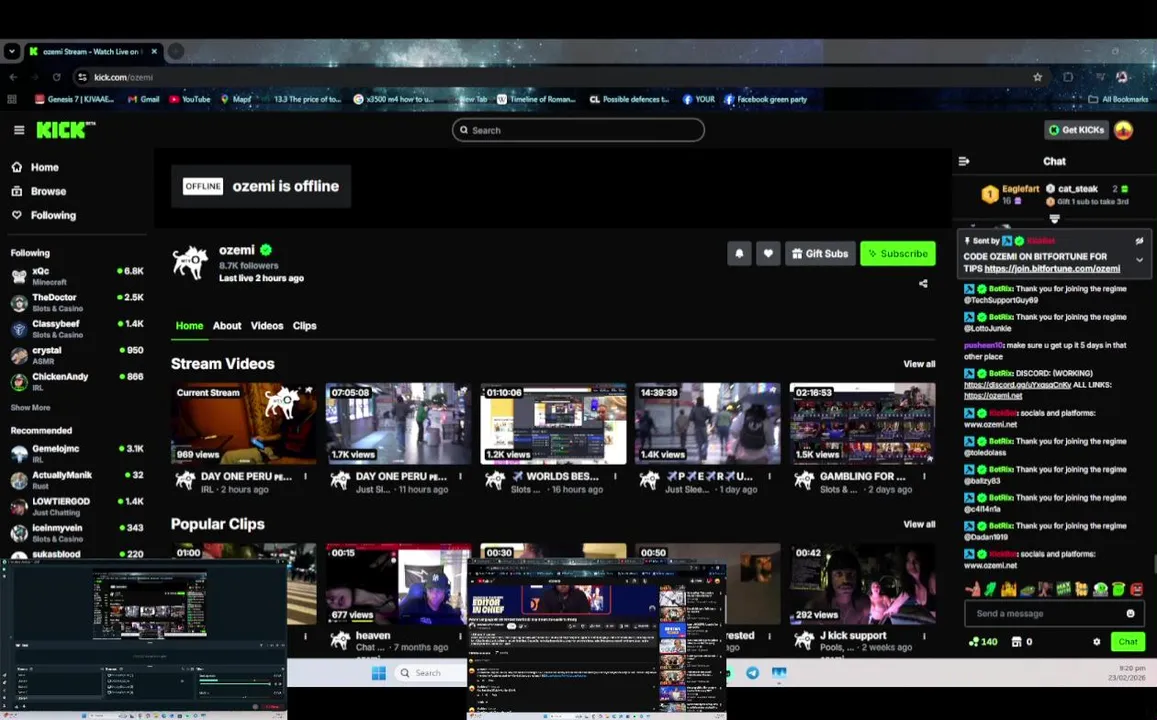Open the YouTube bookmark
The height and width of the screenshot is (720, 1157).
point(190,99)
